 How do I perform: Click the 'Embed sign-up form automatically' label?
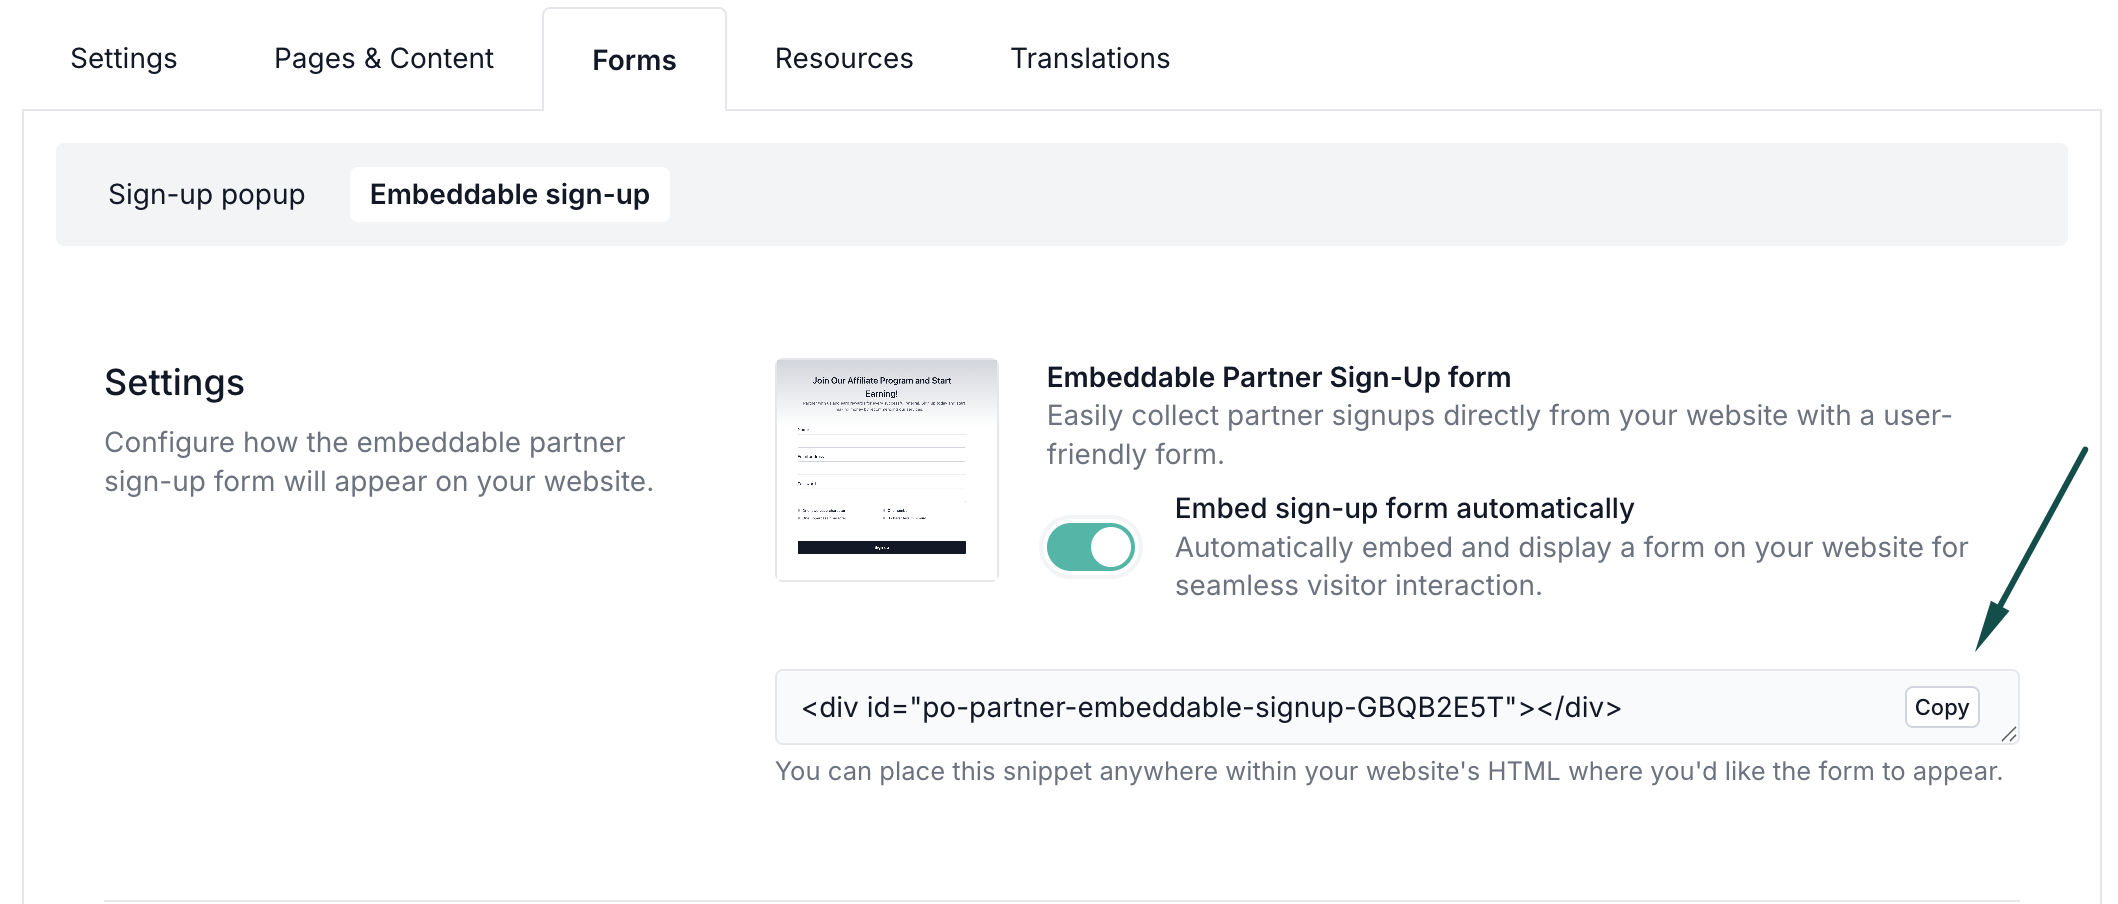1403,508
